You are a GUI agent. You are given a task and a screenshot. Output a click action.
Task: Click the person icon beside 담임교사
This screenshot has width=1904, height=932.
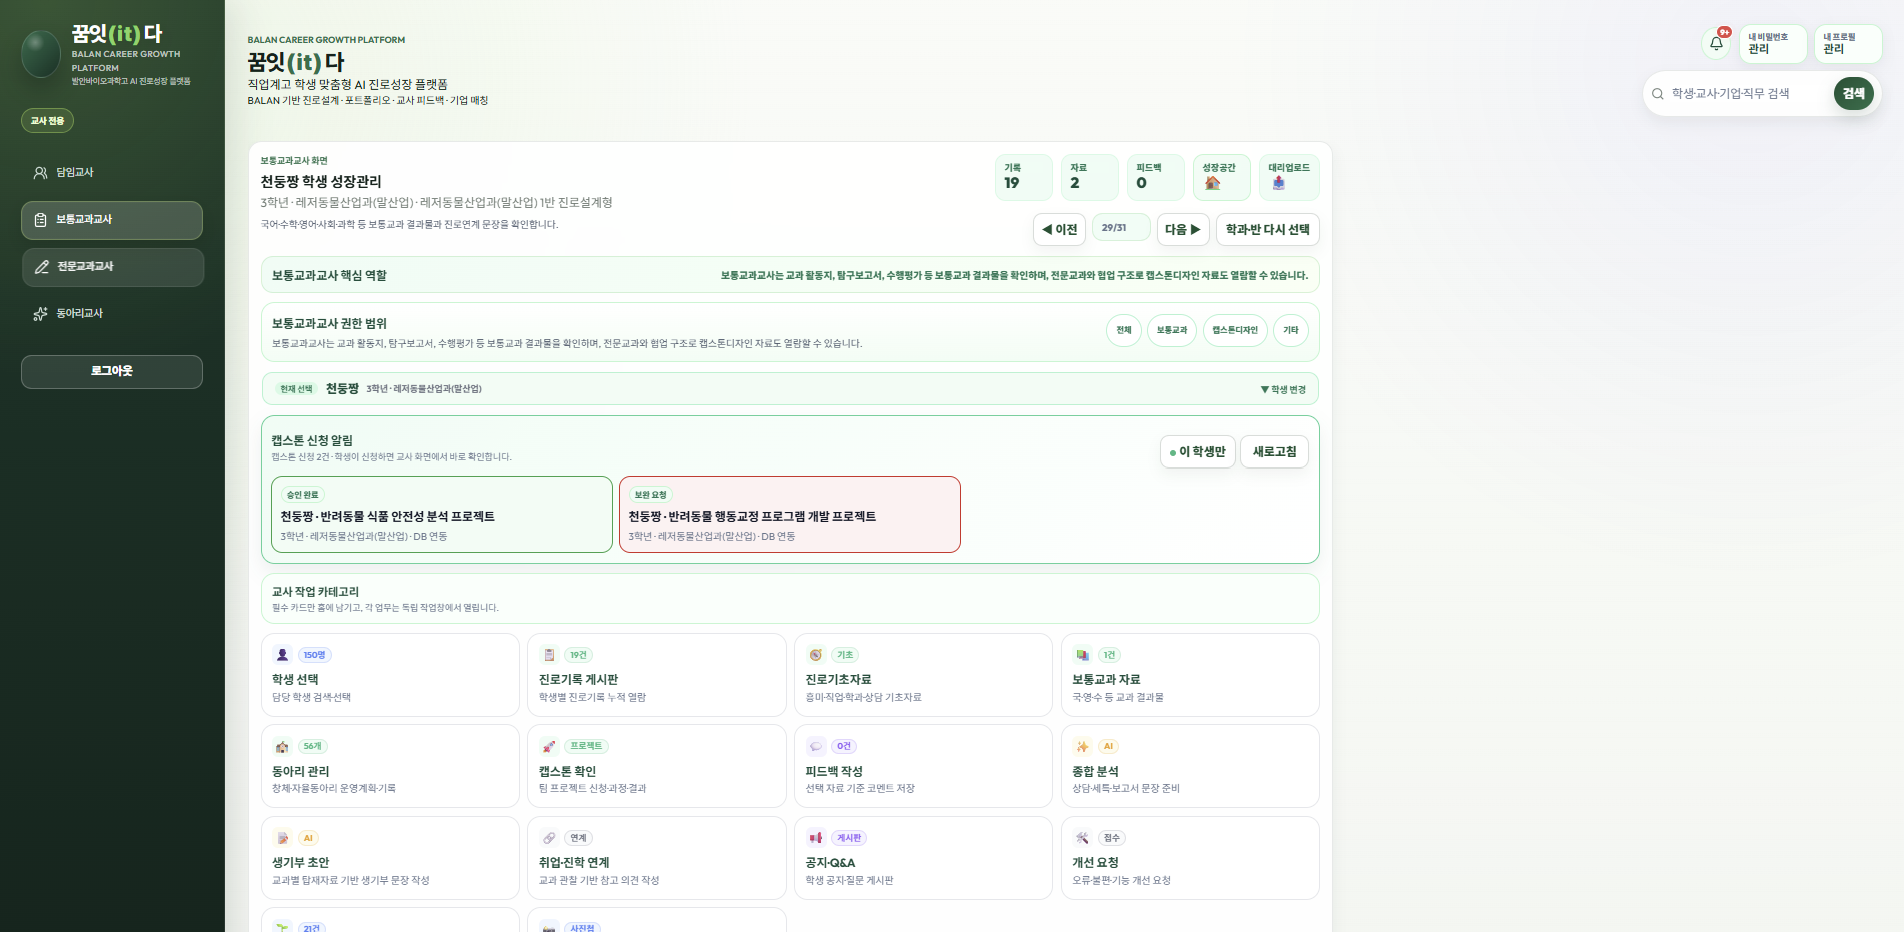(41, 173)
